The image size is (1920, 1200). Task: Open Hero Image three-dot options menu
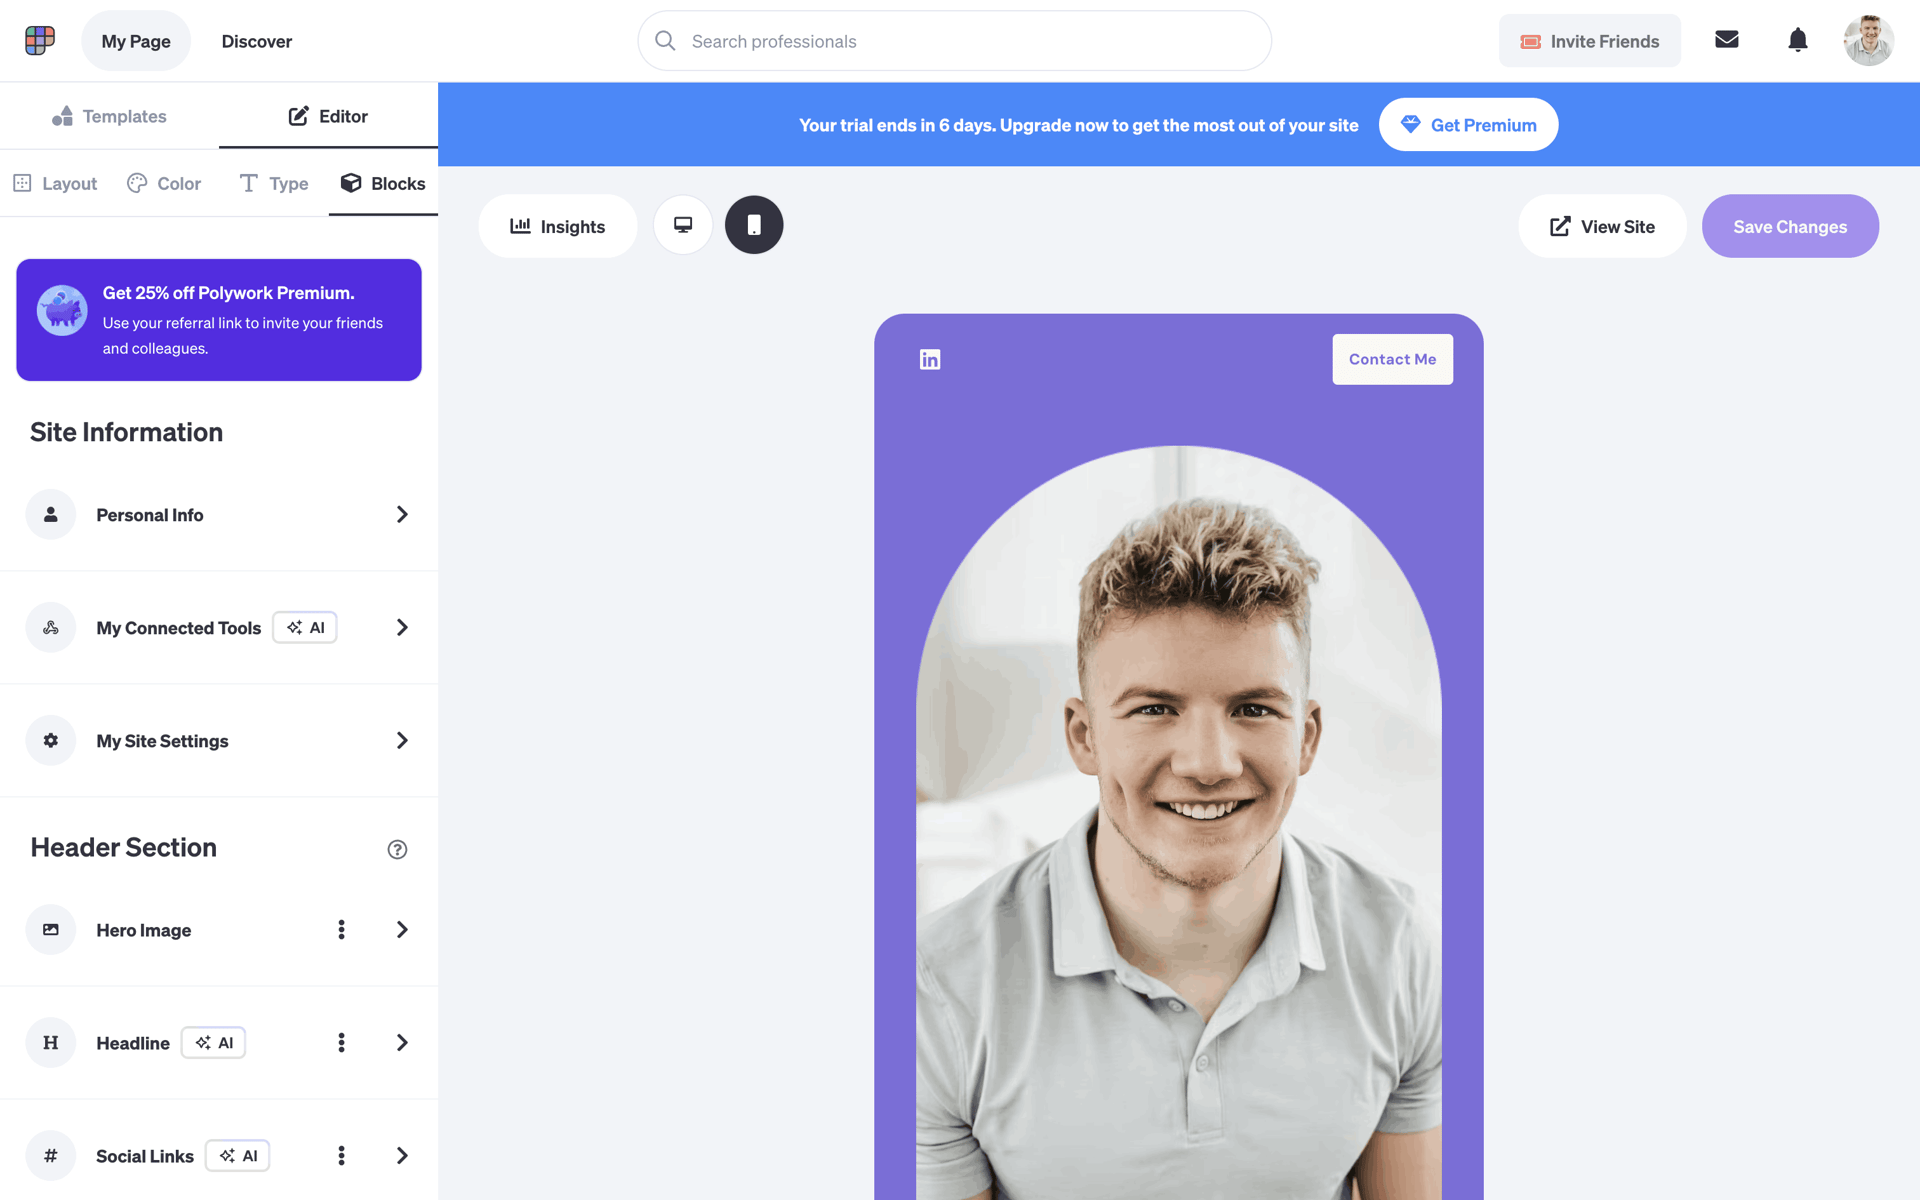coord(341,930)
